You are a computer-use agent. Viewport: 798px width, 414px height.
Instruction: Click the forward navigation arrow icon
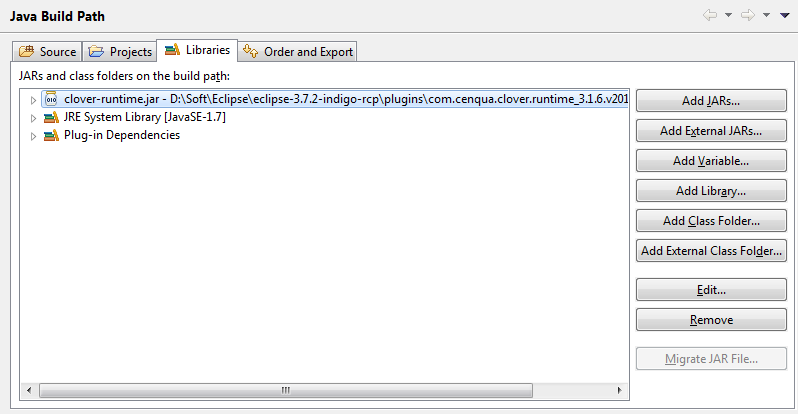click(747, 15)
